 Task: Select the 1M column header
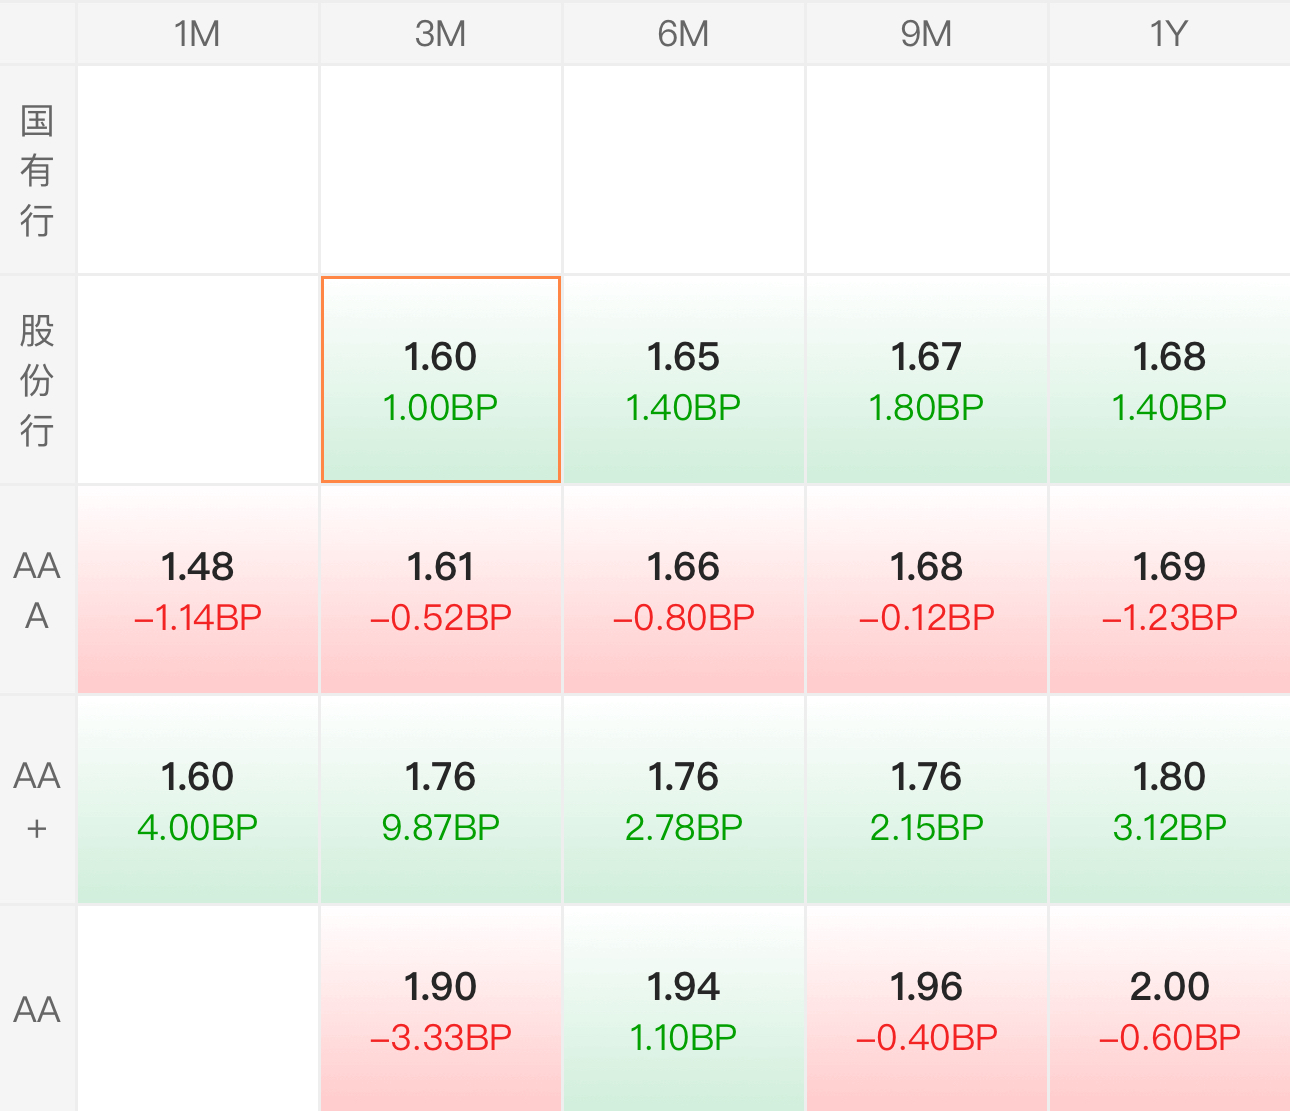pos(197,34)
